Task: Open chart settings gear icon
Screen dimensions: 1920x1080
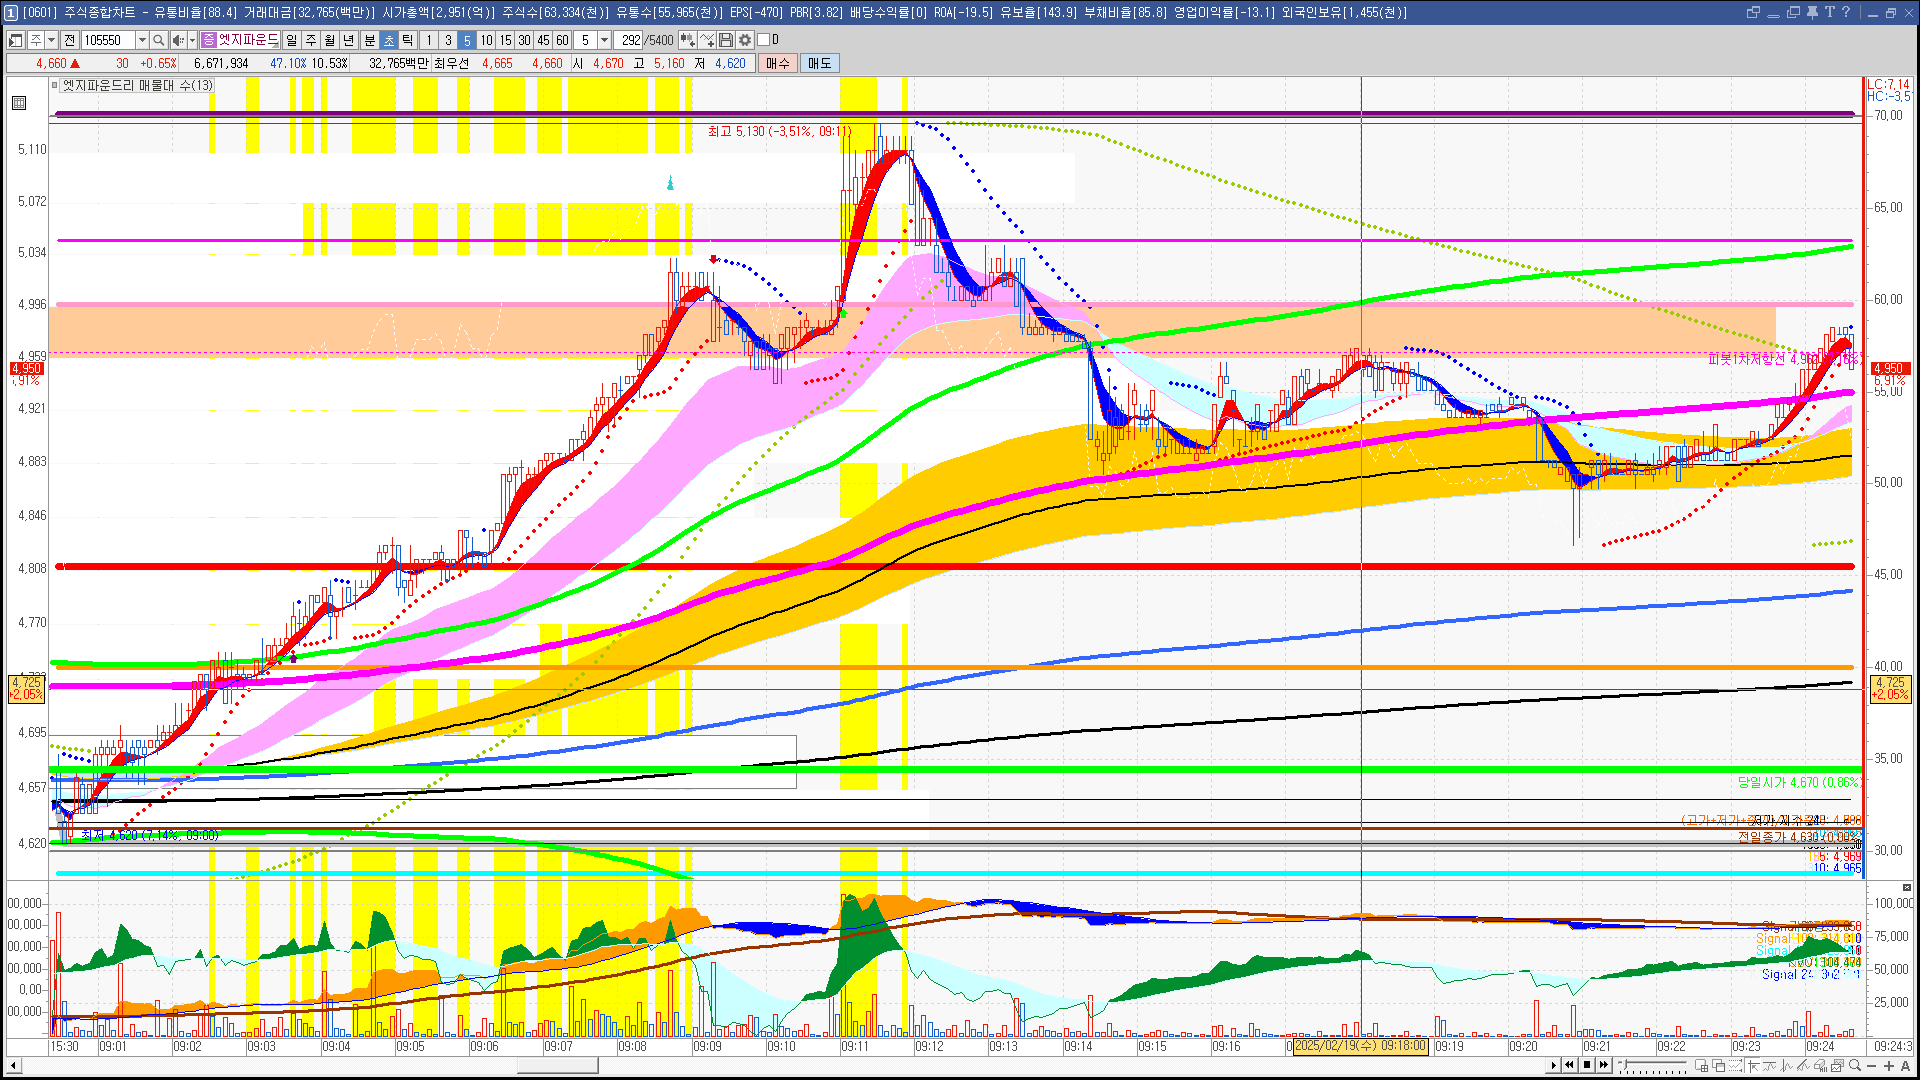Action: (x=745, y=40)
